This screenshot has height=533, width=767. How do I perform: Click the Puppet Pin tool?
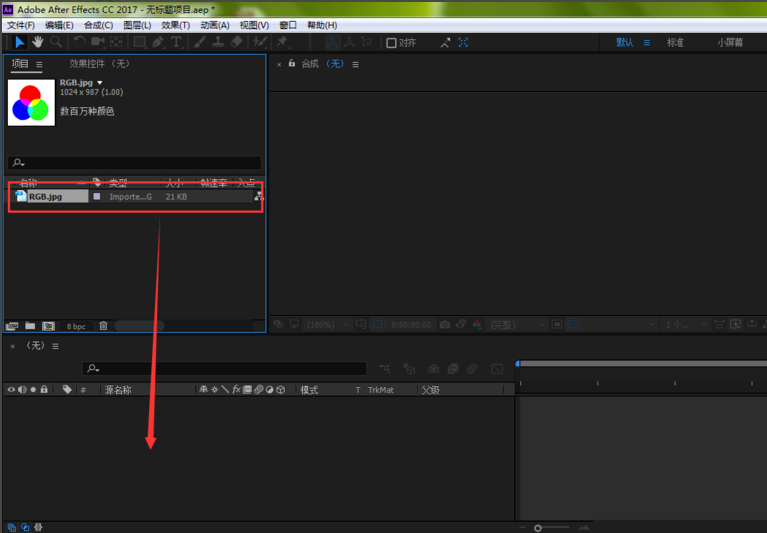(x=283, y=42)
